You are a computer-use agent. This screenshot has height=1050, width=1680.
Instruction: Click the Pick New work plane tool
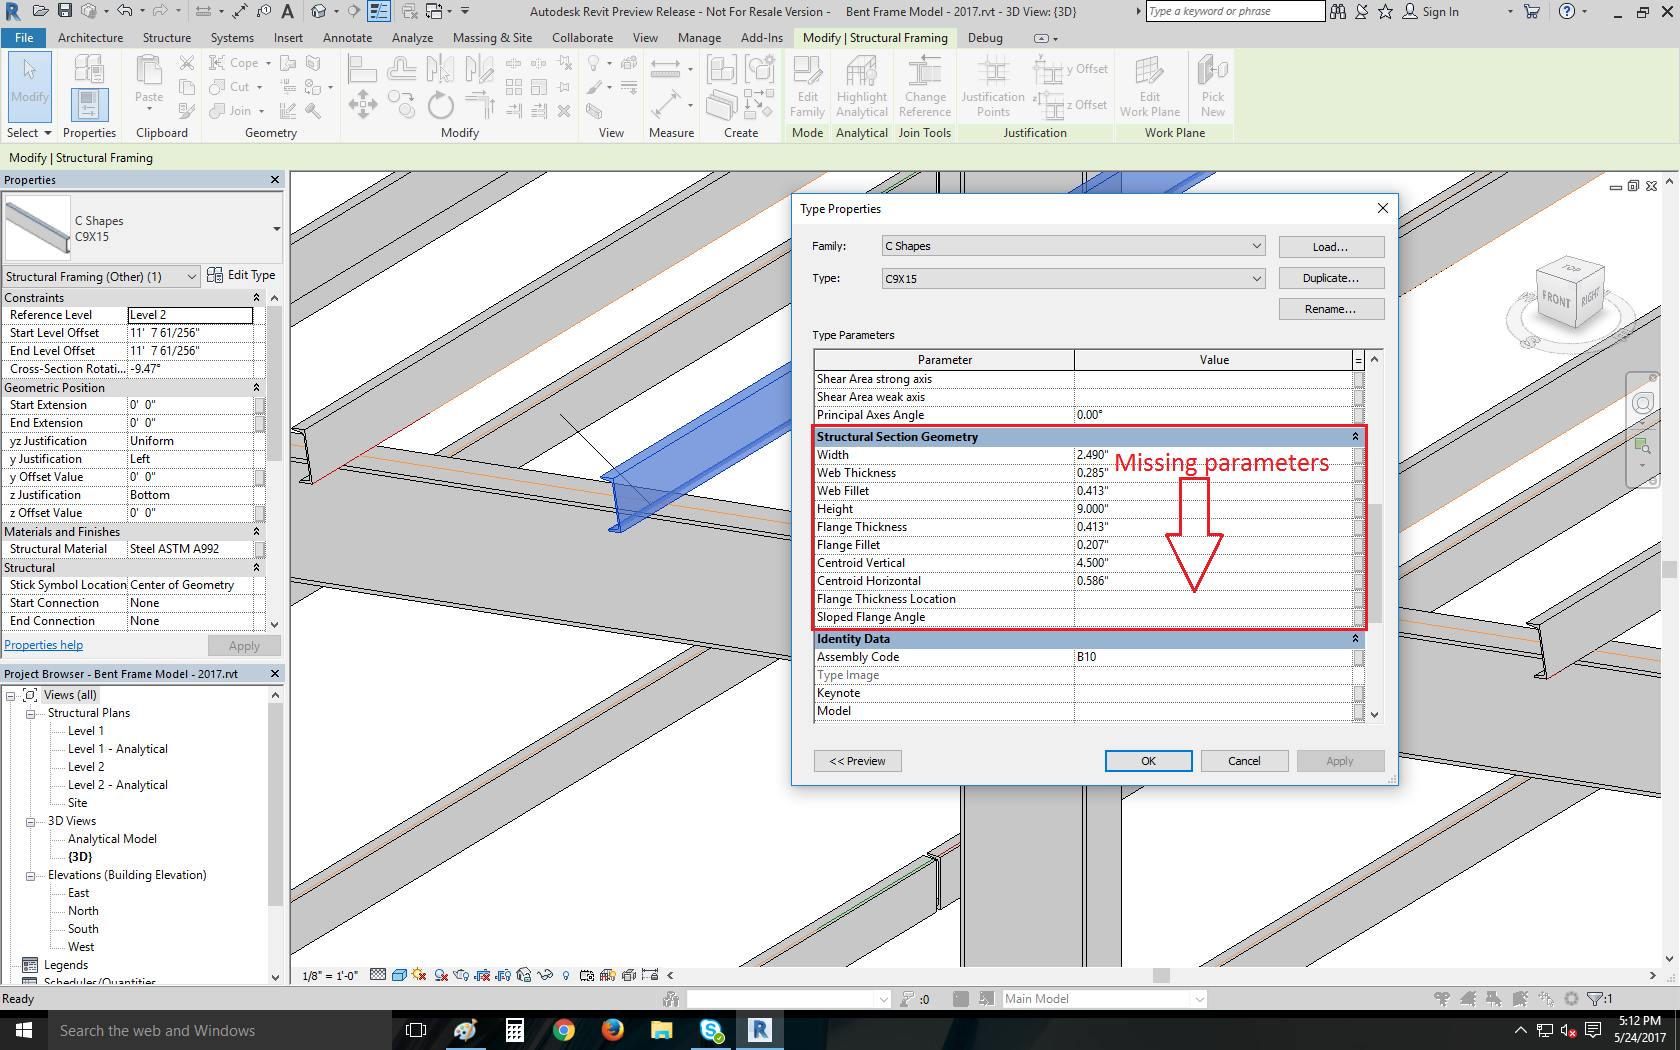click(x=1212, y=87)
